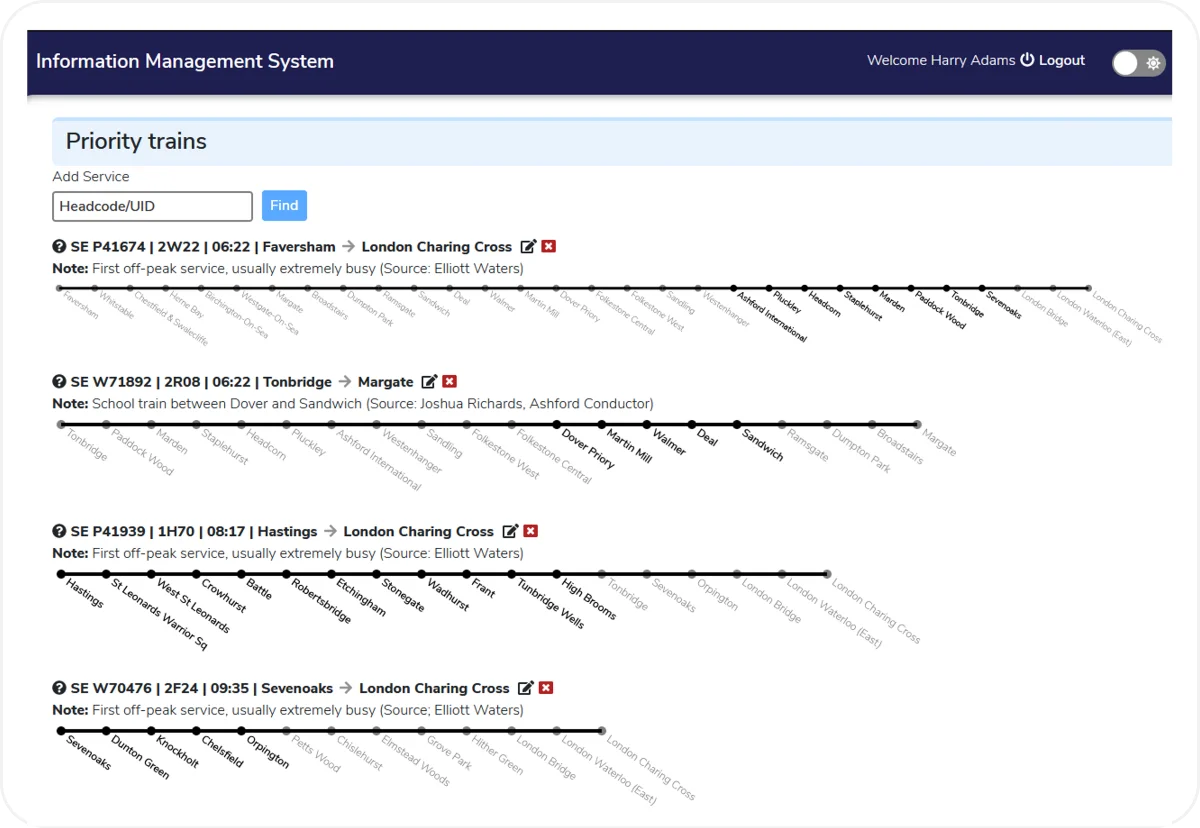Edit the 2R08 Tonbridge to Margate service
Screen dimensions: 1200x828
(429, 382)
